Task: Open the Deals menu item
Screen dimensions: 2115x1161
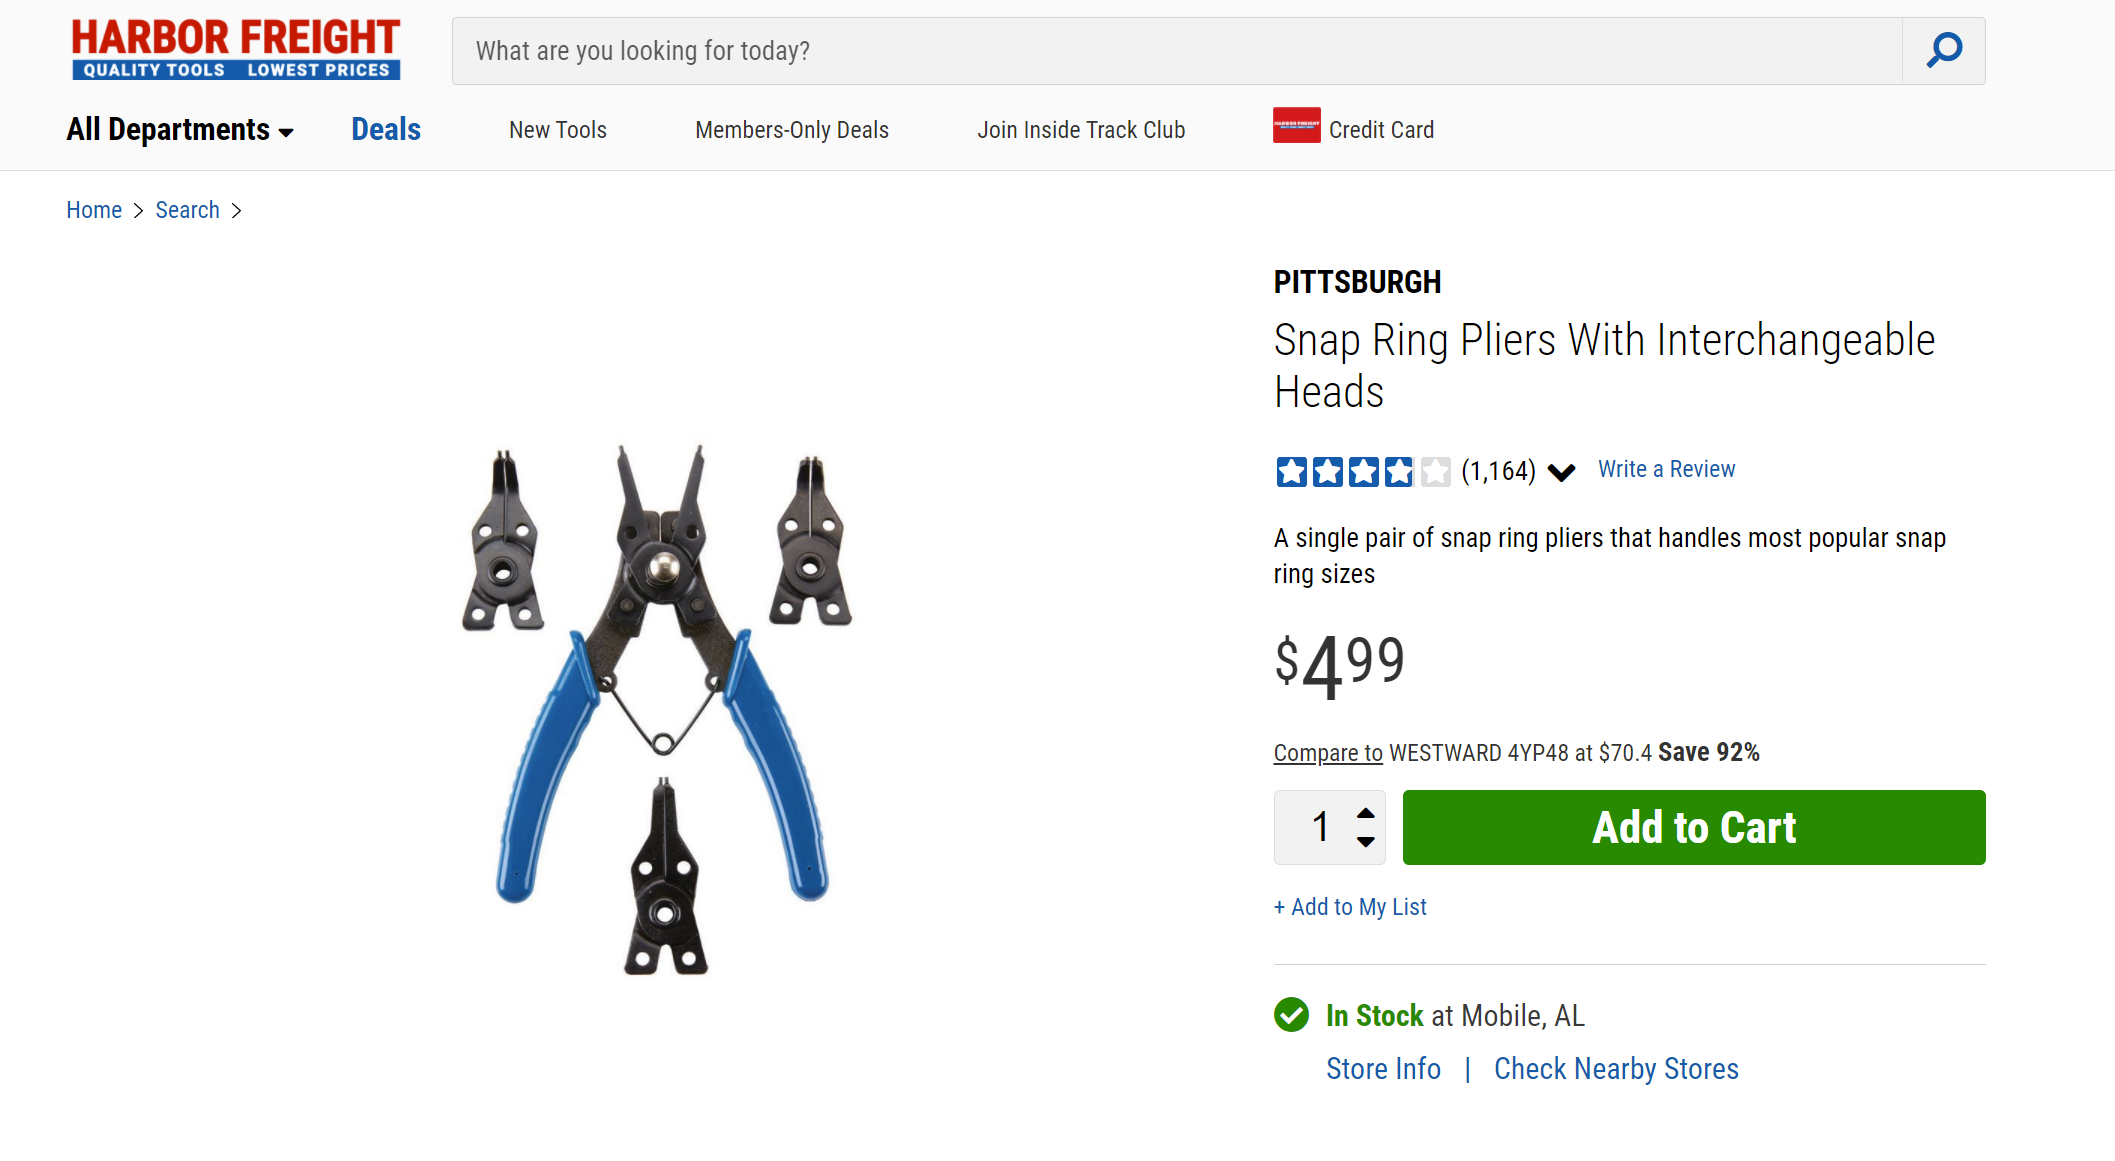Action: [x=386, y=130]
